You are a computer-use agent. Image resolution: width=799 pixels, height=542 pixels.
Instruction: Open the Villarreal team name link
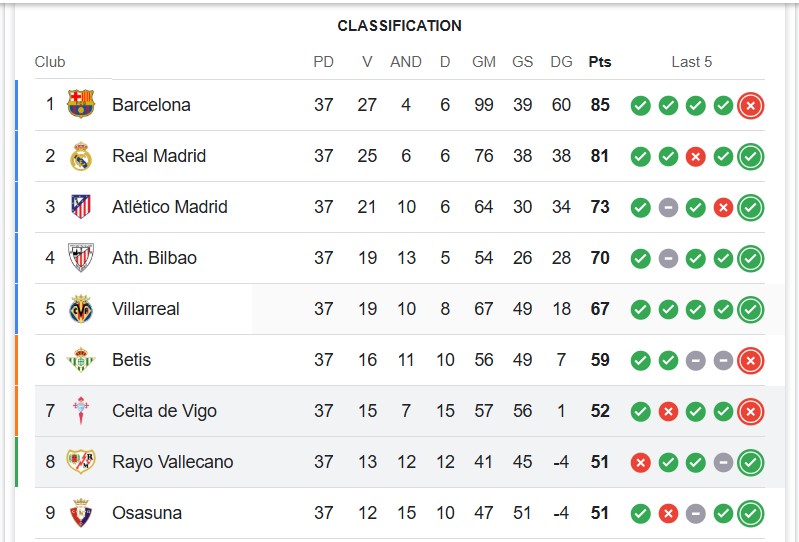point(146,309)
